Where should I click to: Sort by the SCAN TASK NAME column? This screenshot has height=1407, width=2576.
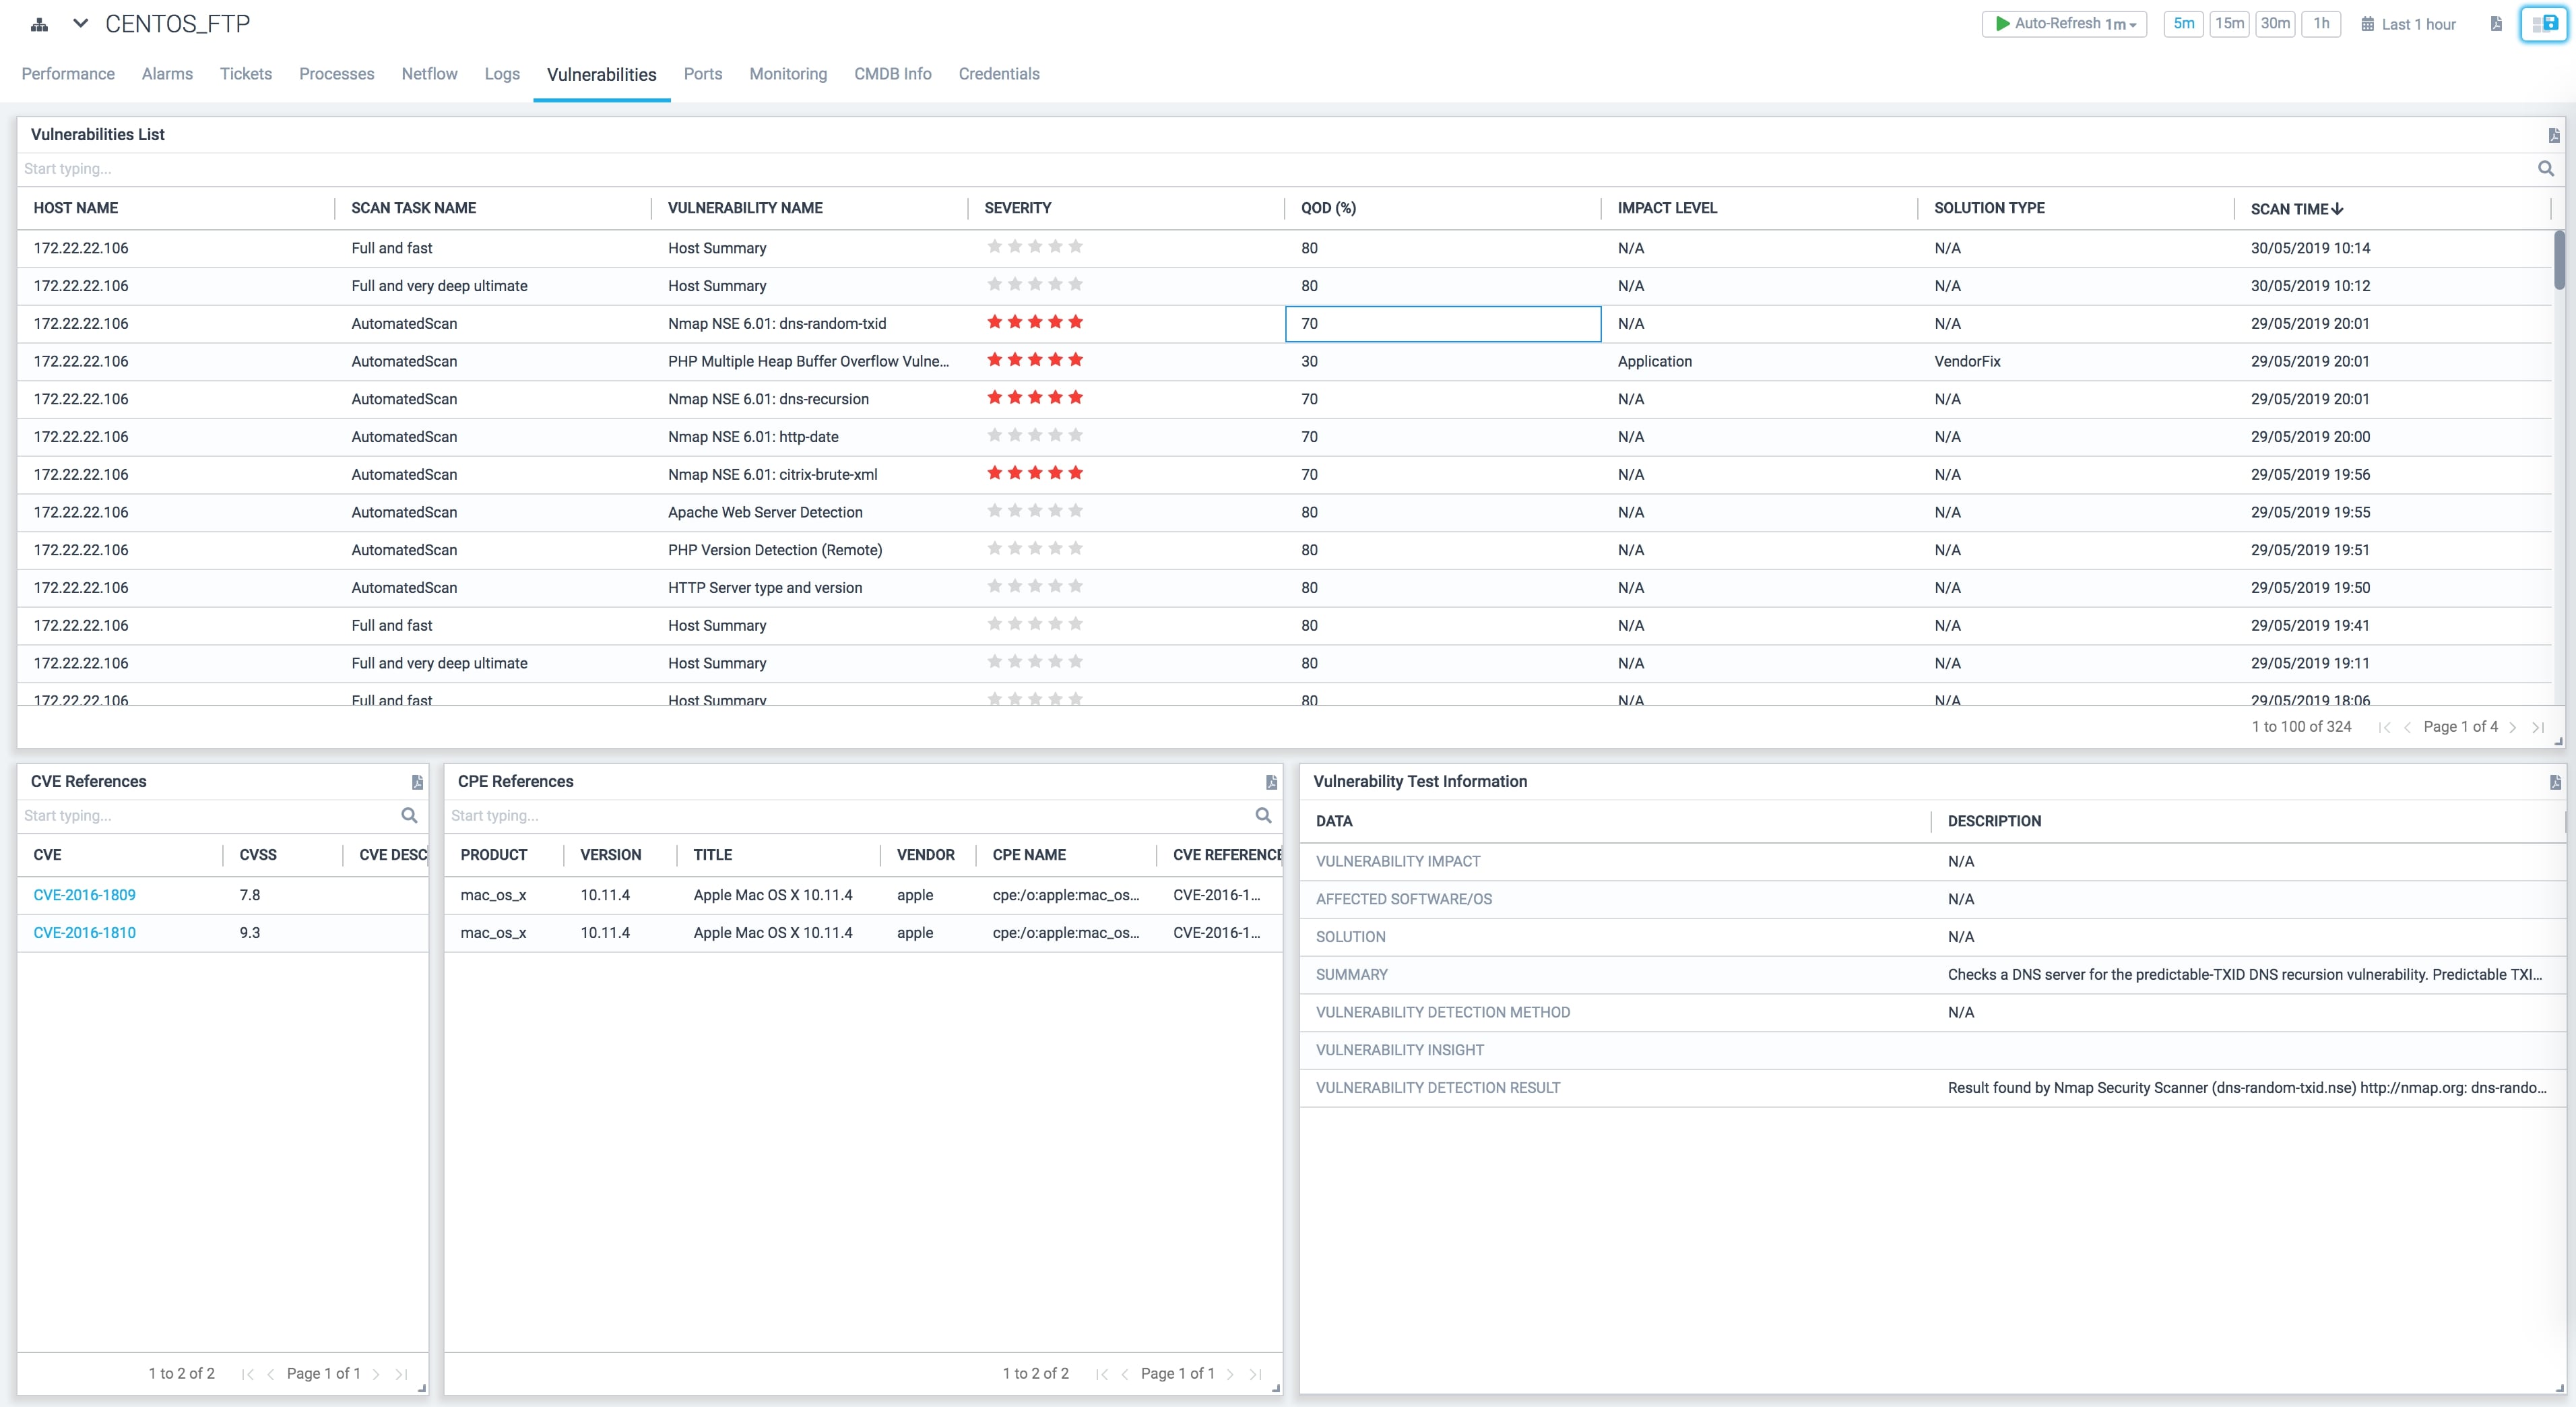(414, 208)
